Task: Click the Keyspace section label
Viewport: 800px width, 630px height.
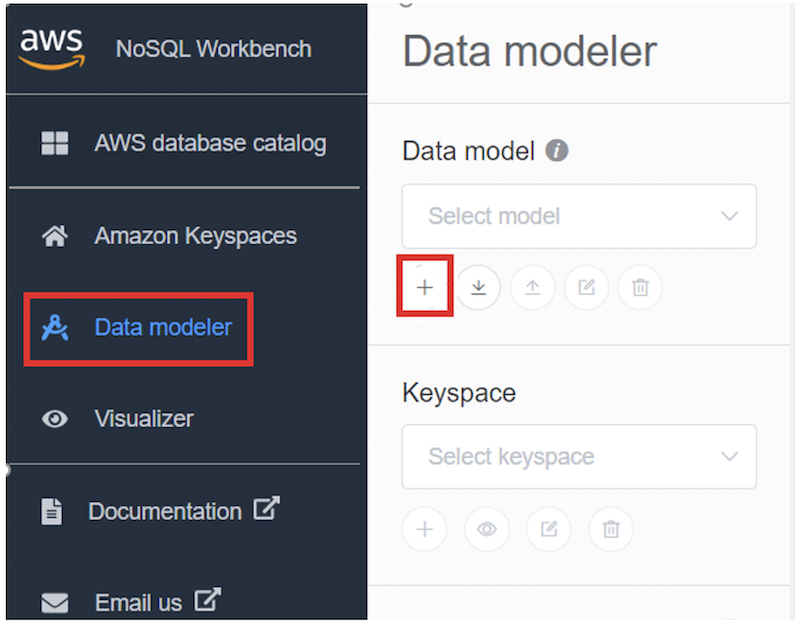Action: [459, 393]
